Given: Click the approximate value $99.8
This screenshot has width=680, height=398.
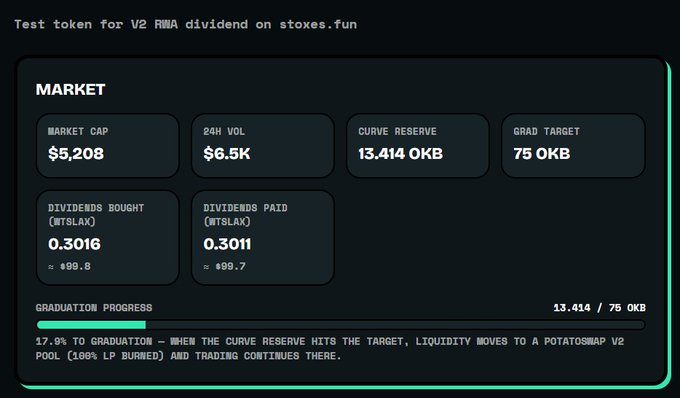Looking at the screenshot, I should 69,266.
